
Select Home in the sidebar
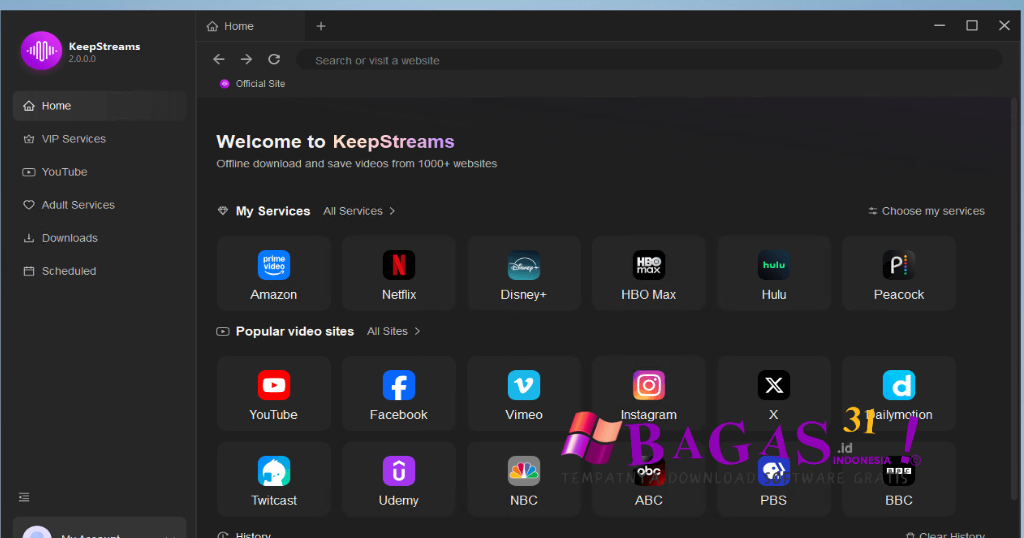tap(99, 106)
